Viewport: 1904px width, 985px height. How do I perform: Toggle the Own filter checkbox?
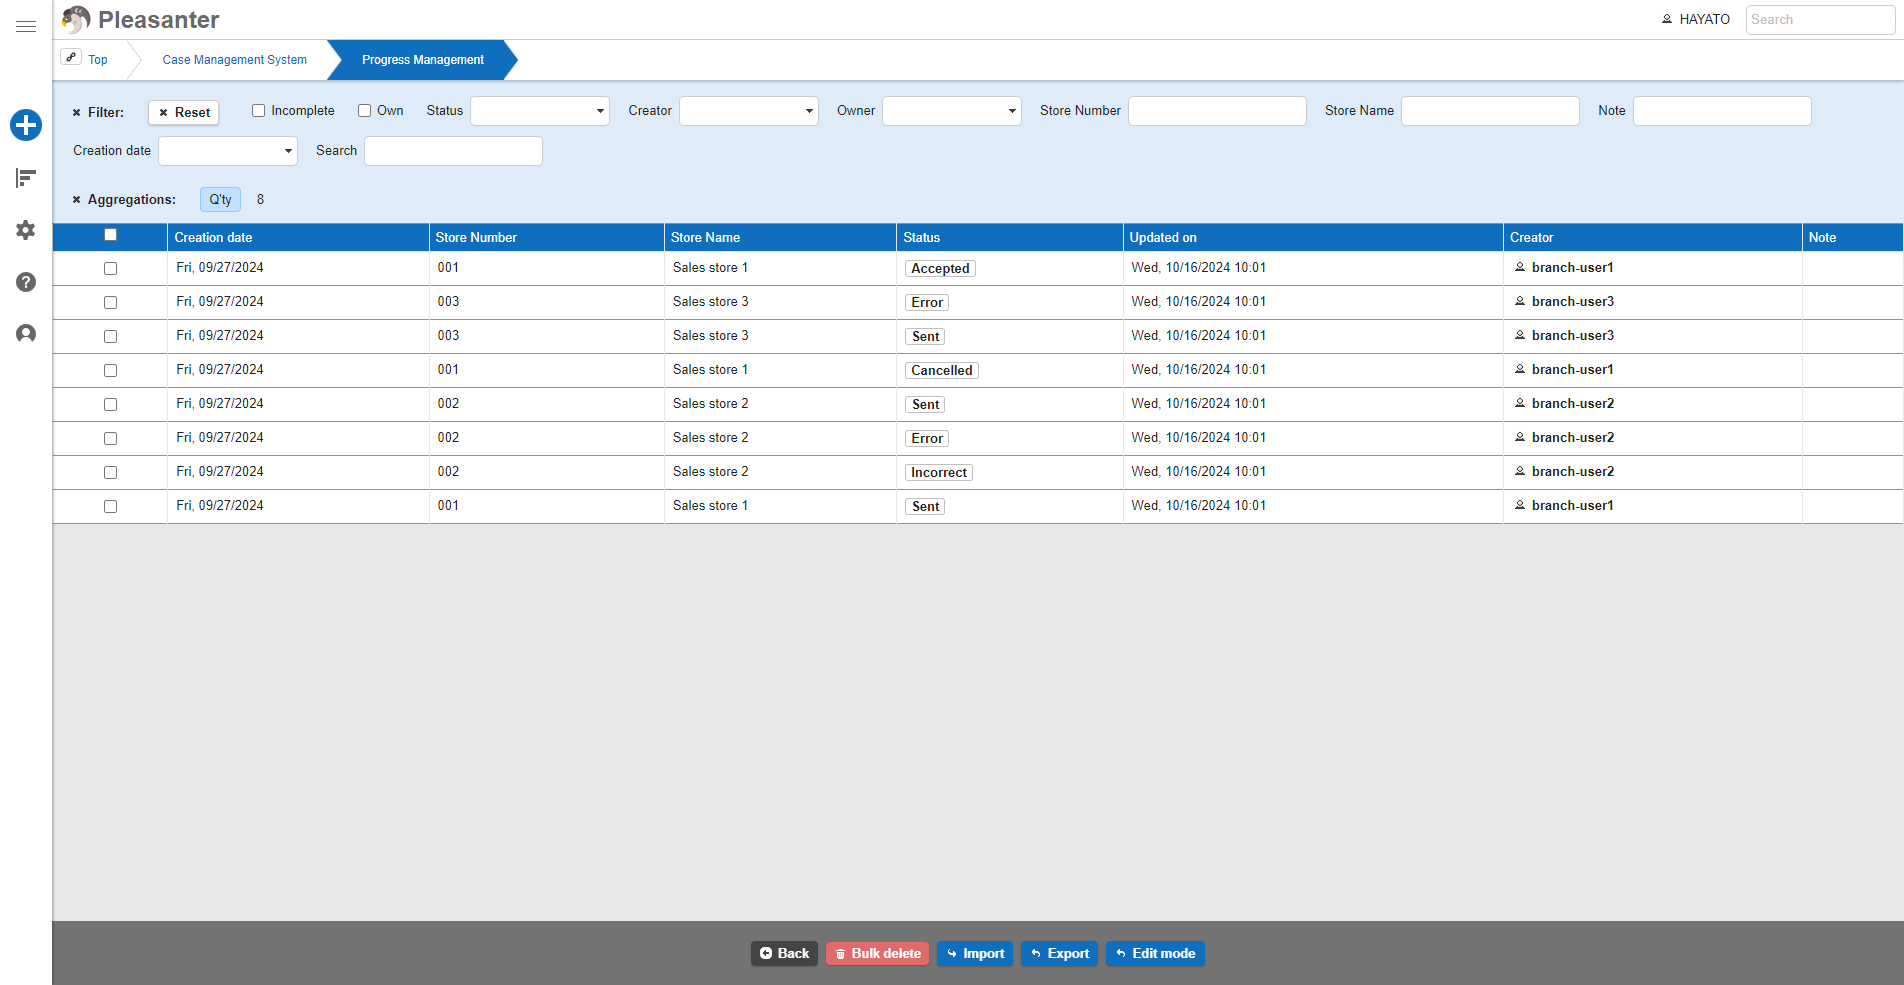tap(365, 111)
